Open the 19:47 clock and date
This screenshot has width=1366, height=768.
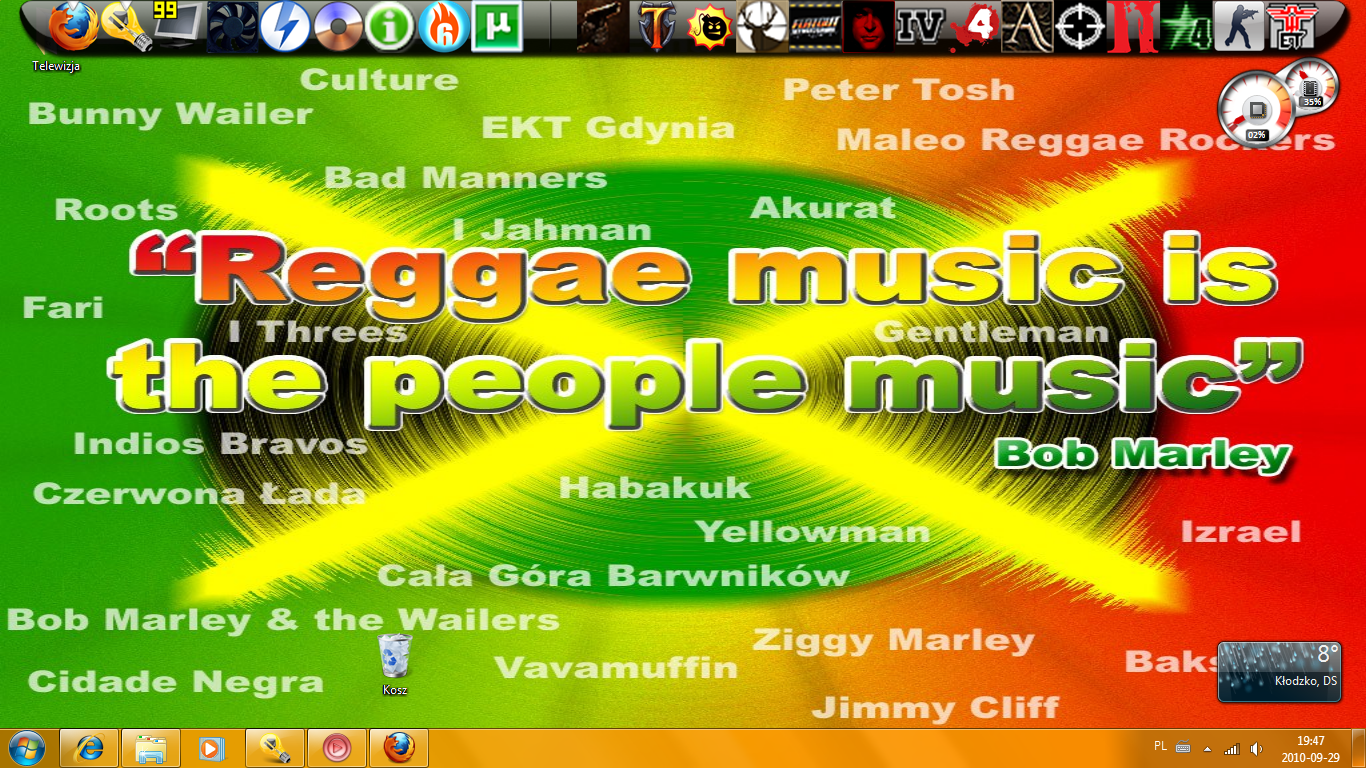click(1311, 748)
